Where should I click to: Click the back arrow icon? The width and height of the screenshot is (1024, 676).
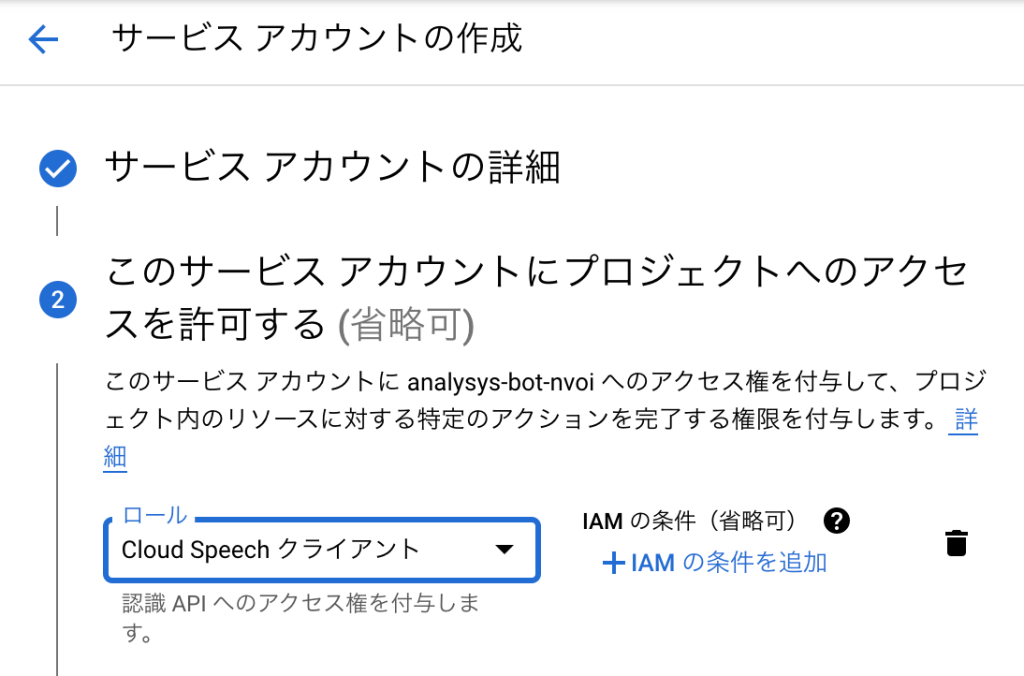(x=44, y=40)
